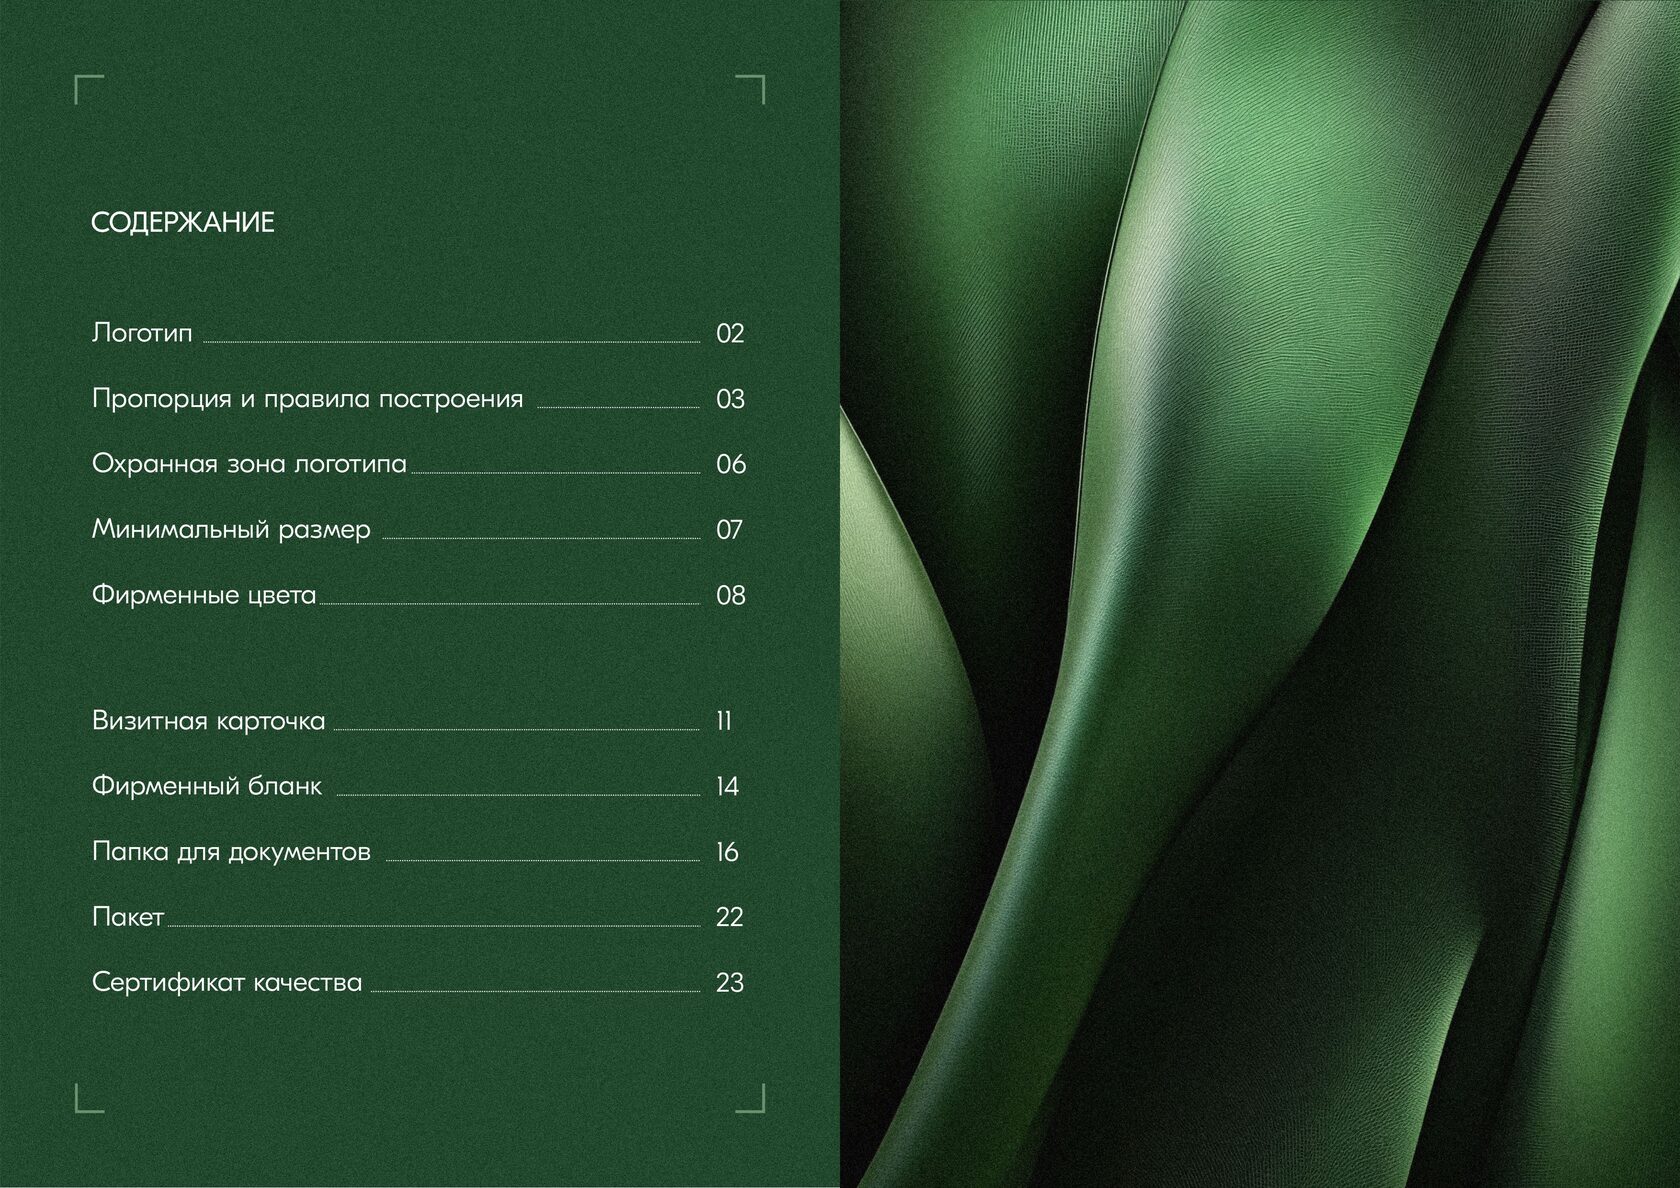Click page number 02
The width and height of the screenshot is (1680, 1188).
[x=731, y=334]
